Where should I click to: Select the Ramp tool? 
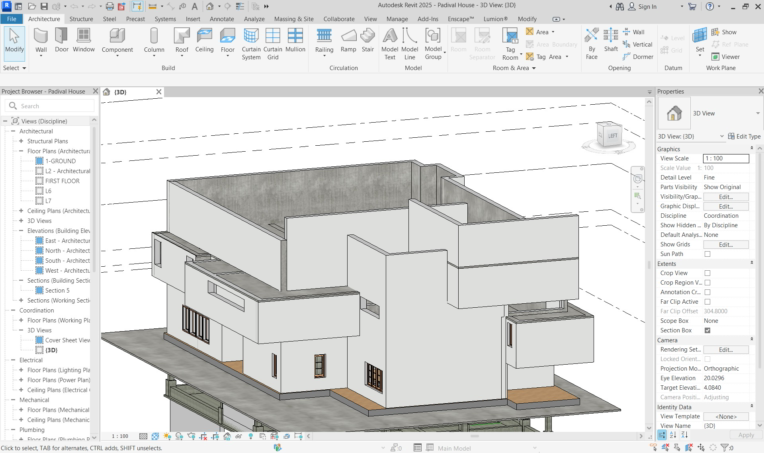tap(348, 40)
